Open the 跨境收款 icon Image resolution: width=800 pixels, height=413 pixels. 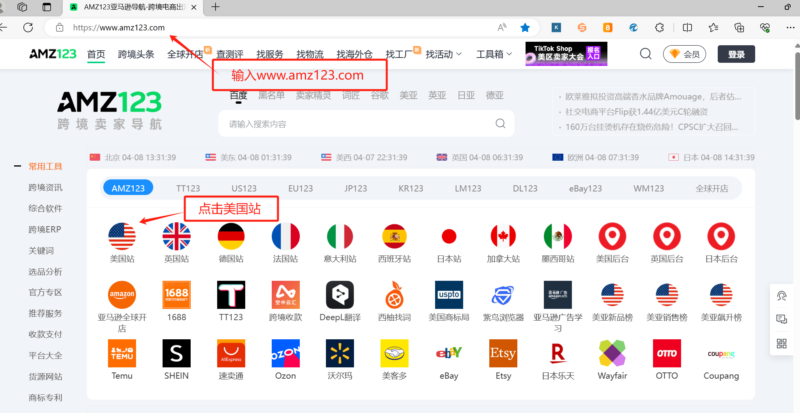286,295
